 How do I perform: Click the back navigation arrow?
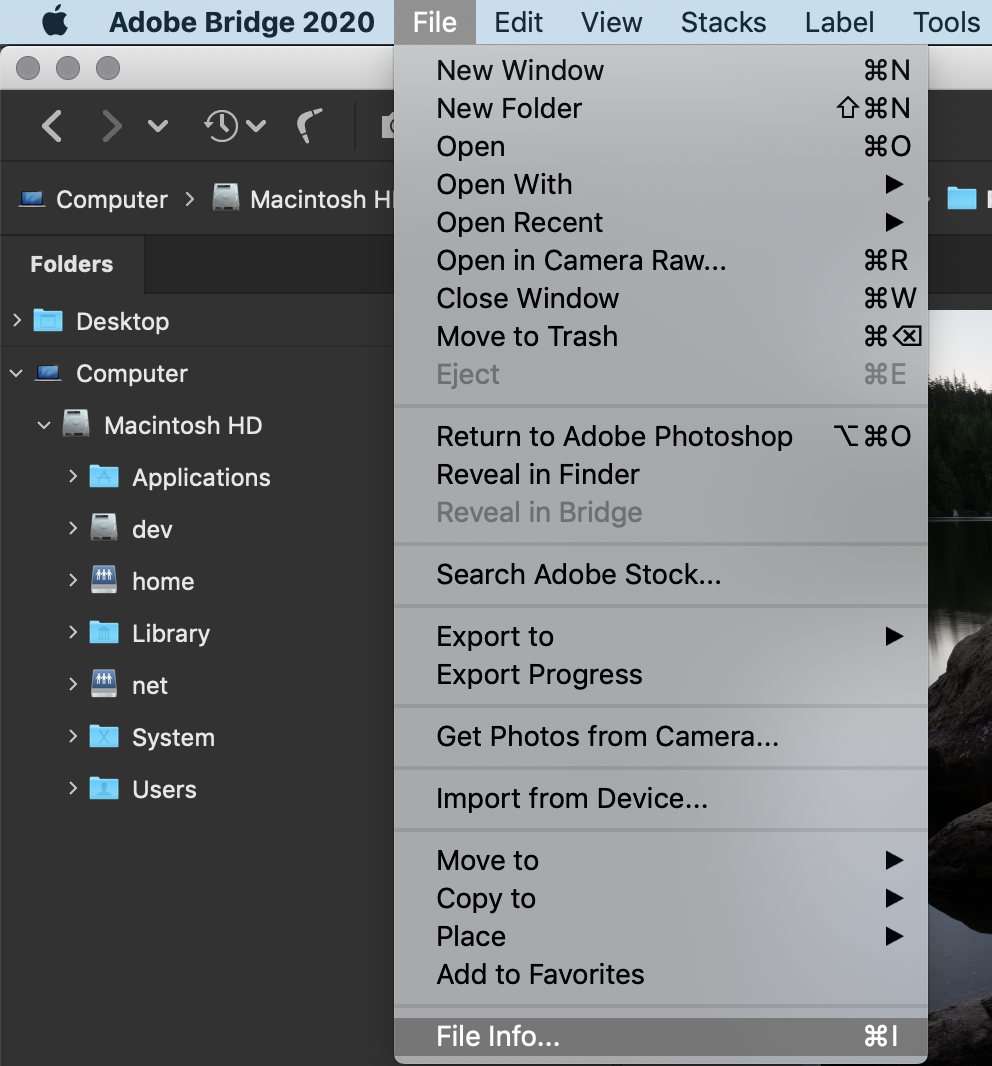click(52, 126)
